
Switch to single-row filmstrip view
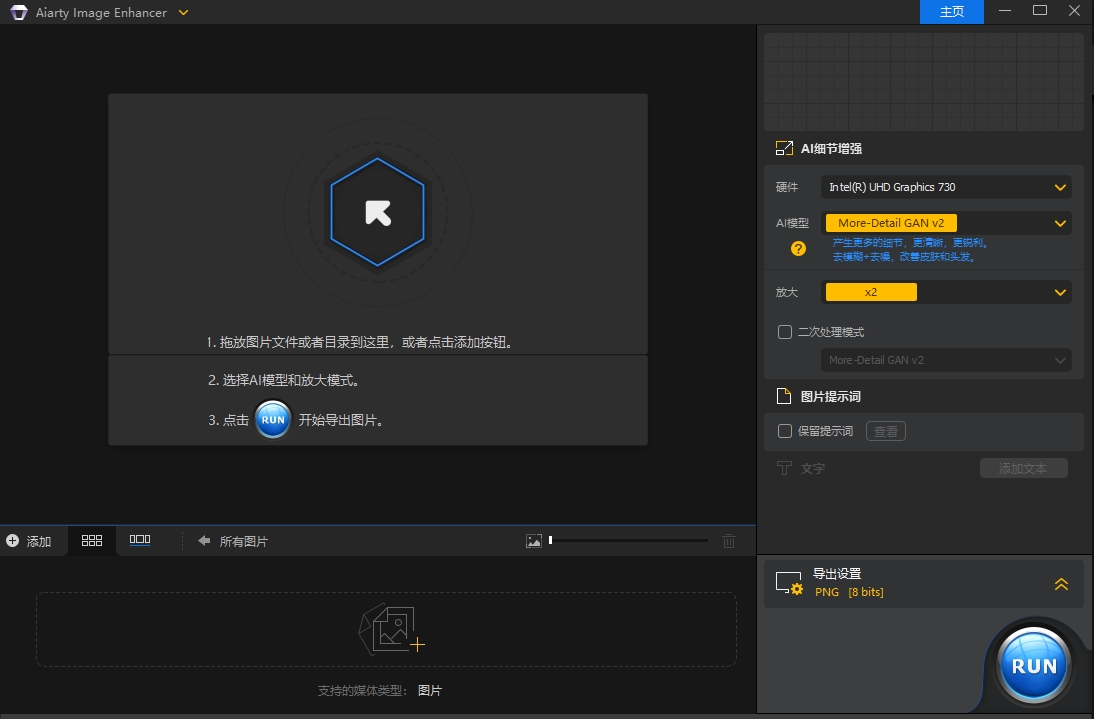tap(140, 540)
